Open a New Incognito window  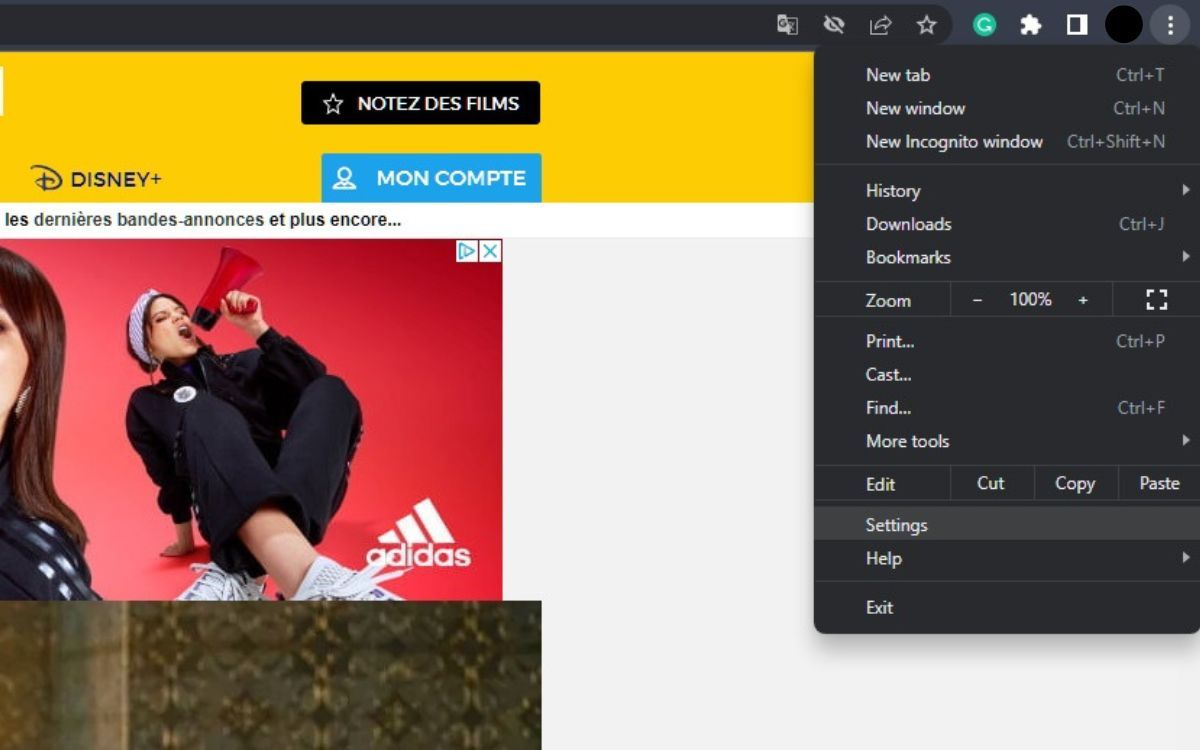[x=1007, y=141]
